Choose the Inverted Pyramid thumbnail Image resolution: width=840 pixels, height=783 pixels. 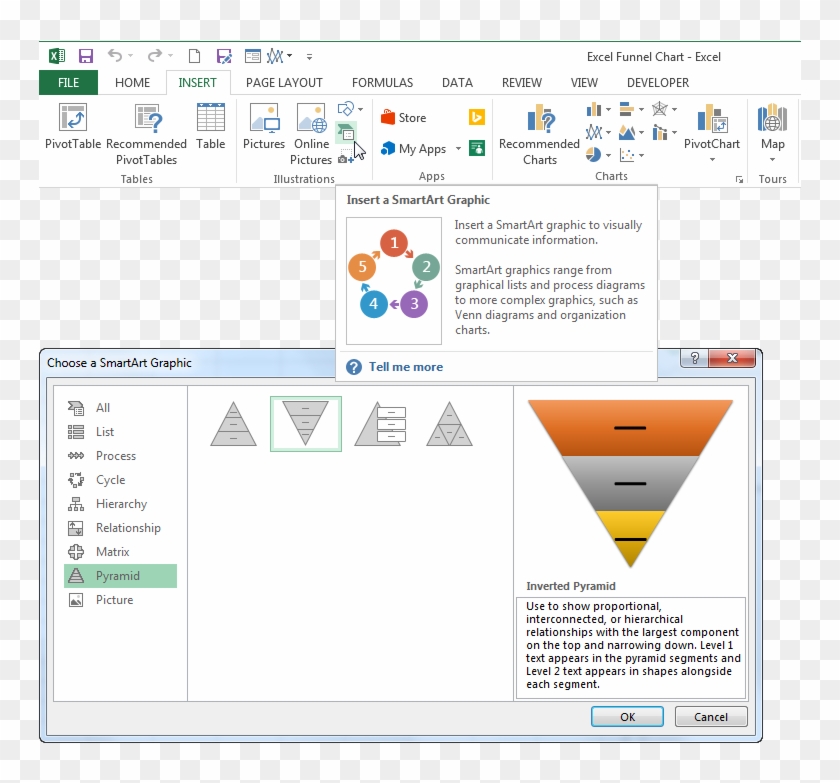tap(305, 424)
